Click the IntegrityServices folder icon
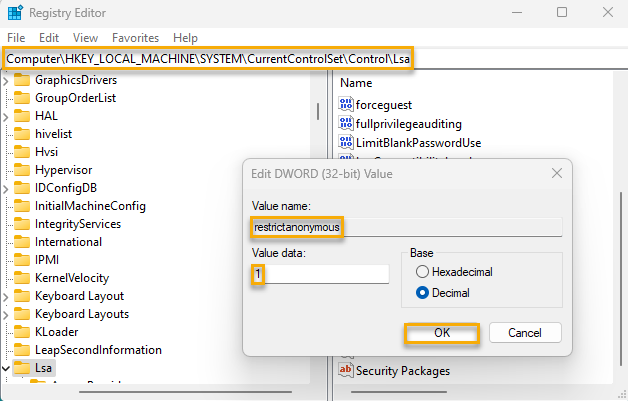 point(22,224)
